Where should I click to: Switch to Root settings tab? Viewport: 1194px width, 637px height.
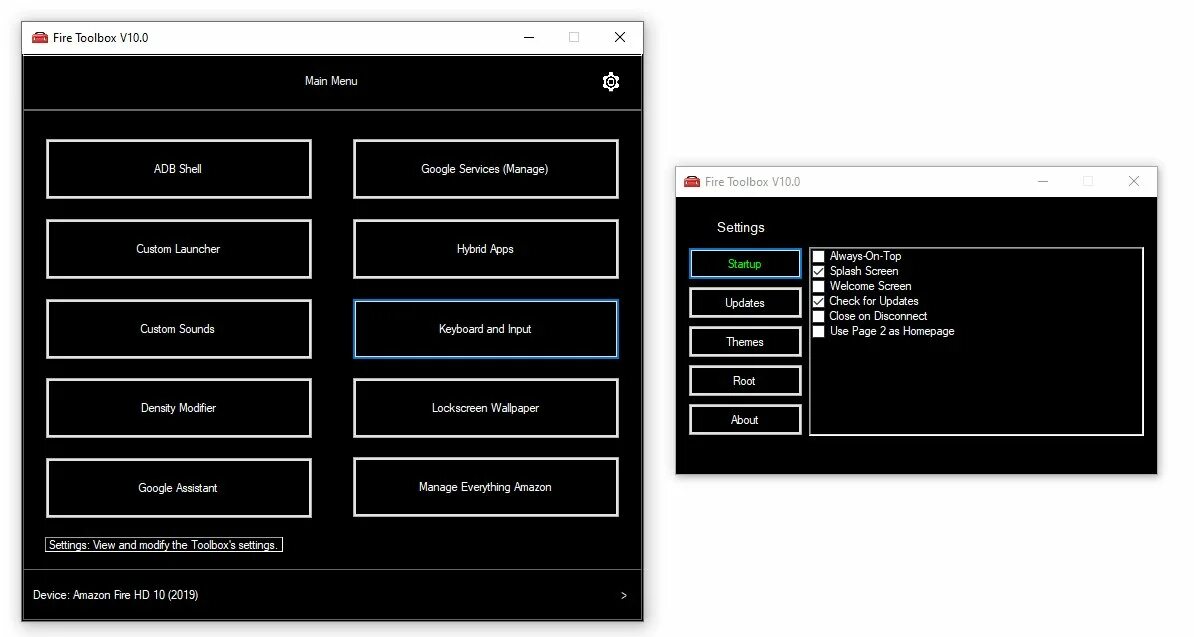[745, 381]
